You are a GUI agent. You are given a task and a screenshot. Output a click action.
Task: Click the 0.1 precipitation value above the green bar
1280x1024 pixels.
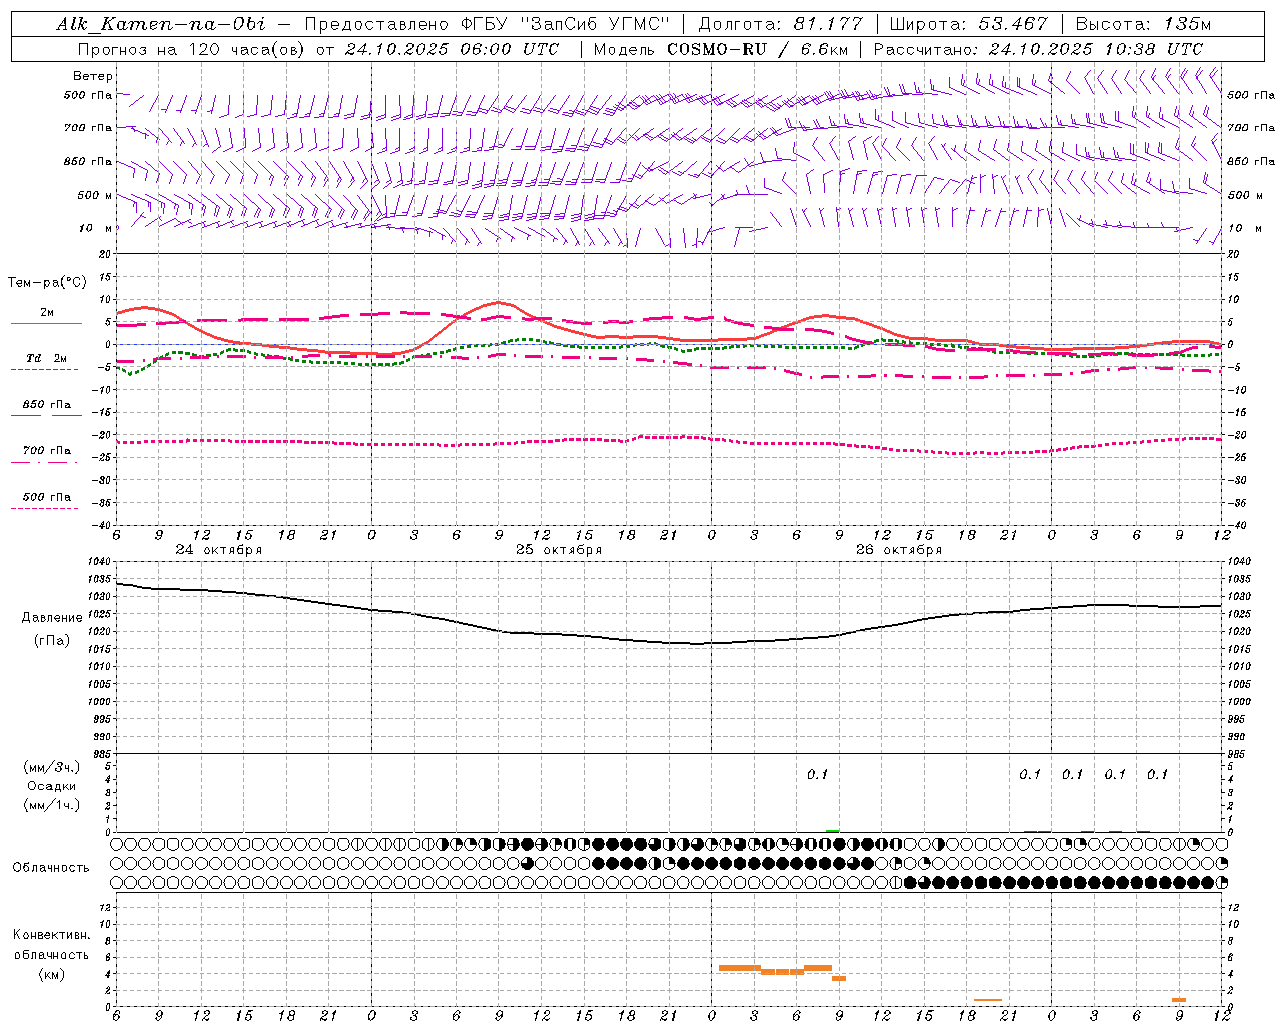pyautogui.click(x=818, y=775)
